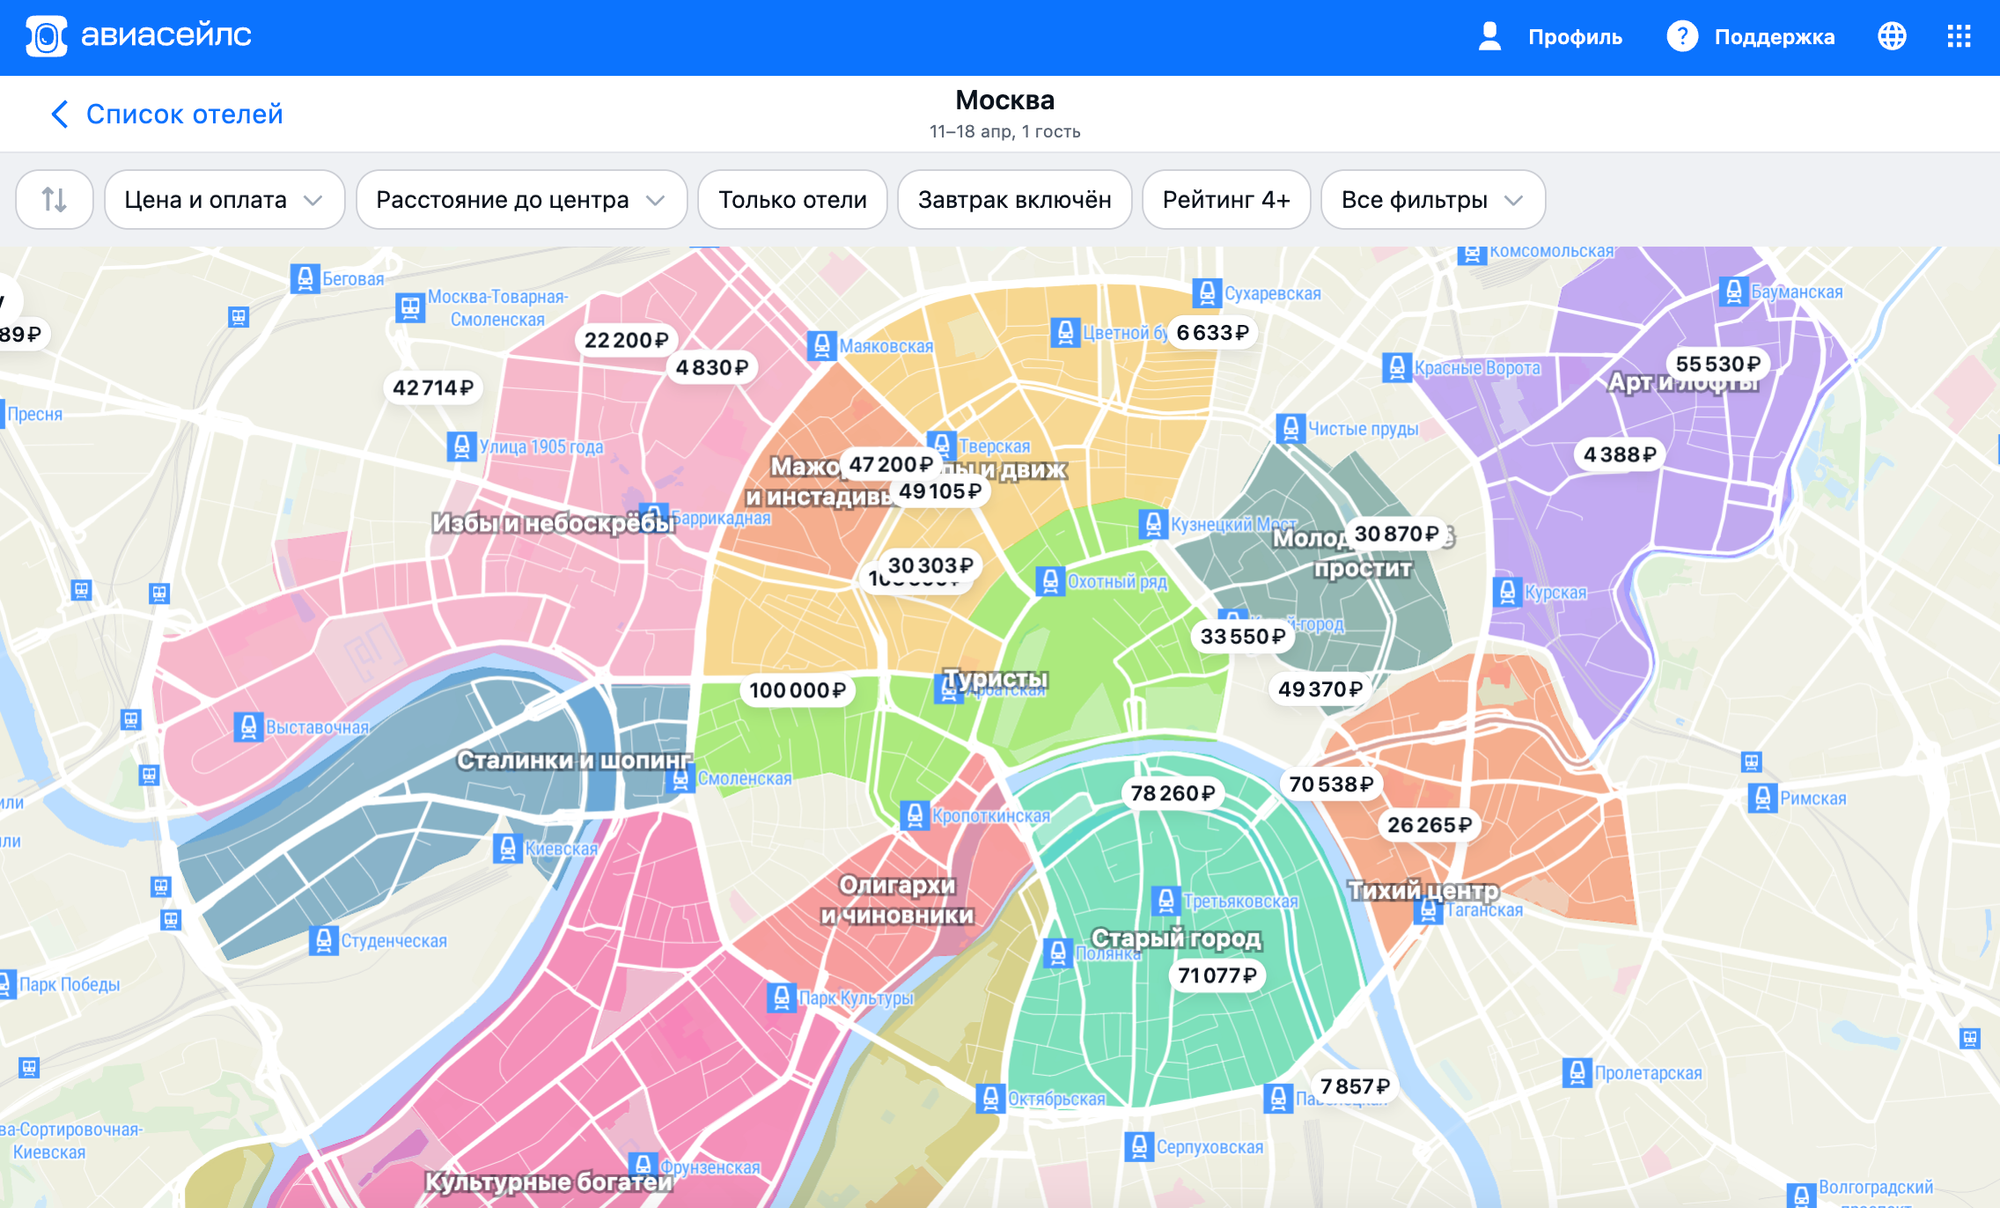Click the Чистые пруды metro icon

(x=1290, y=429)
